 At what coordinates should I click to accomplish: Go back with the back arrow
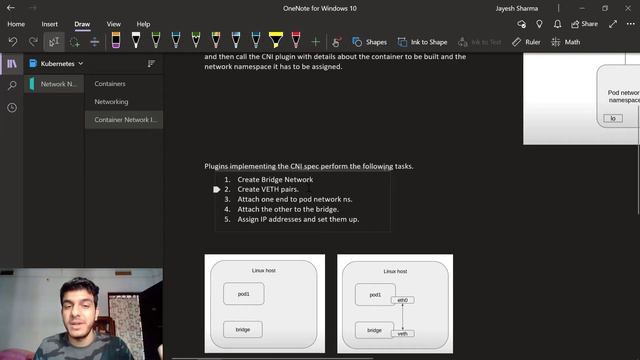pyautogui.click(x=11, y=8)
